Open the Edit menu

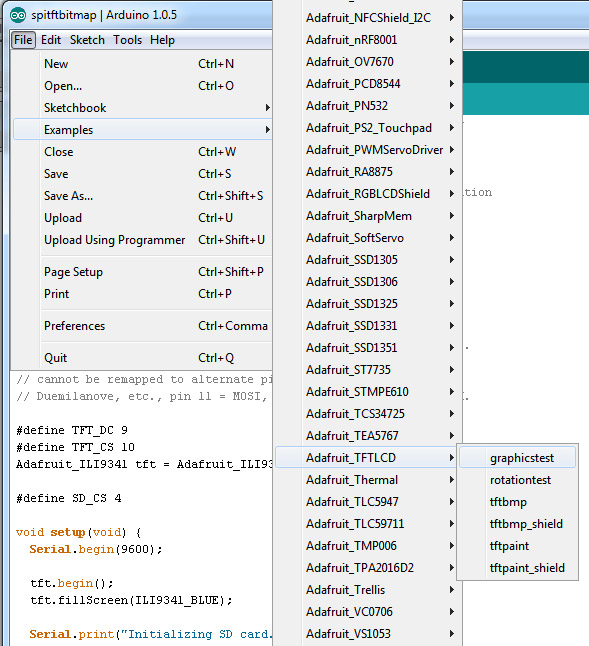point(51,40)
